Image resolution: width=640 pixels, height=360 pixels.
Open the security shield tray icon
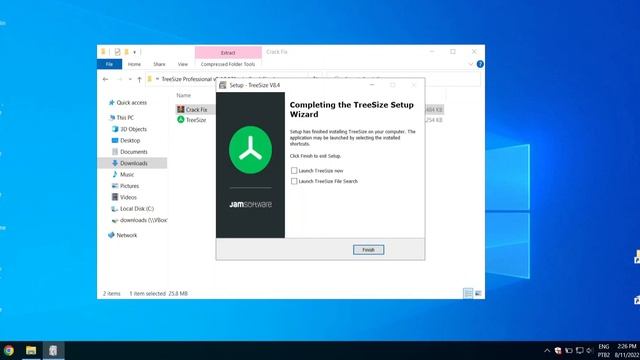(x=558, y=351)
